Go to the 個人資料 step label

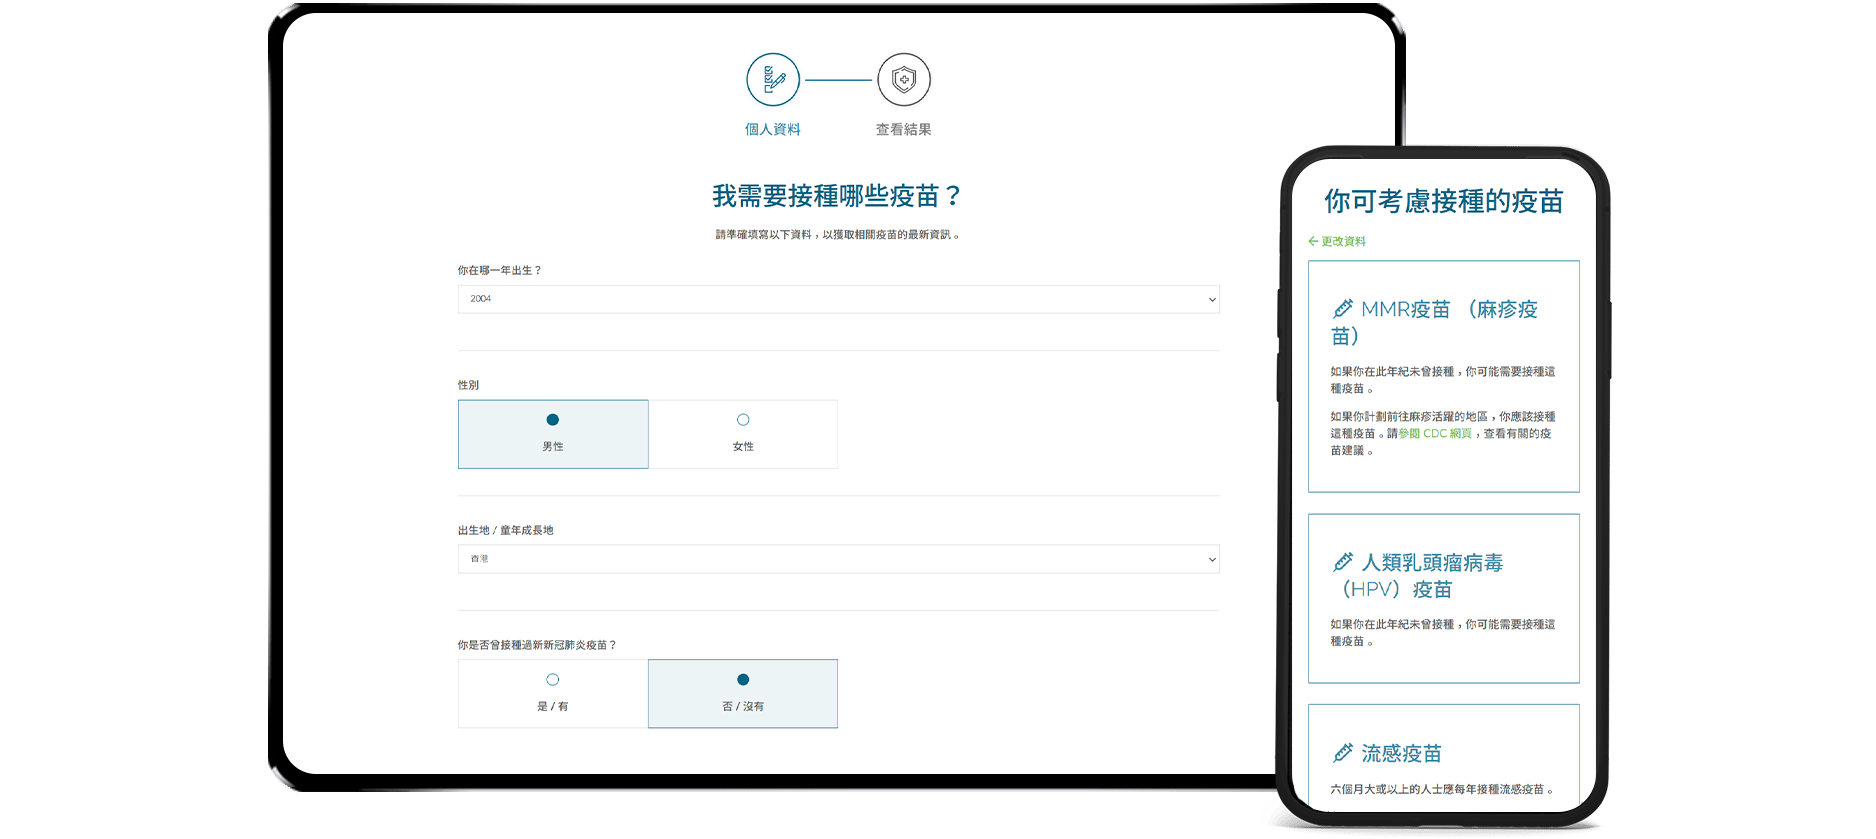coord(773,129)
